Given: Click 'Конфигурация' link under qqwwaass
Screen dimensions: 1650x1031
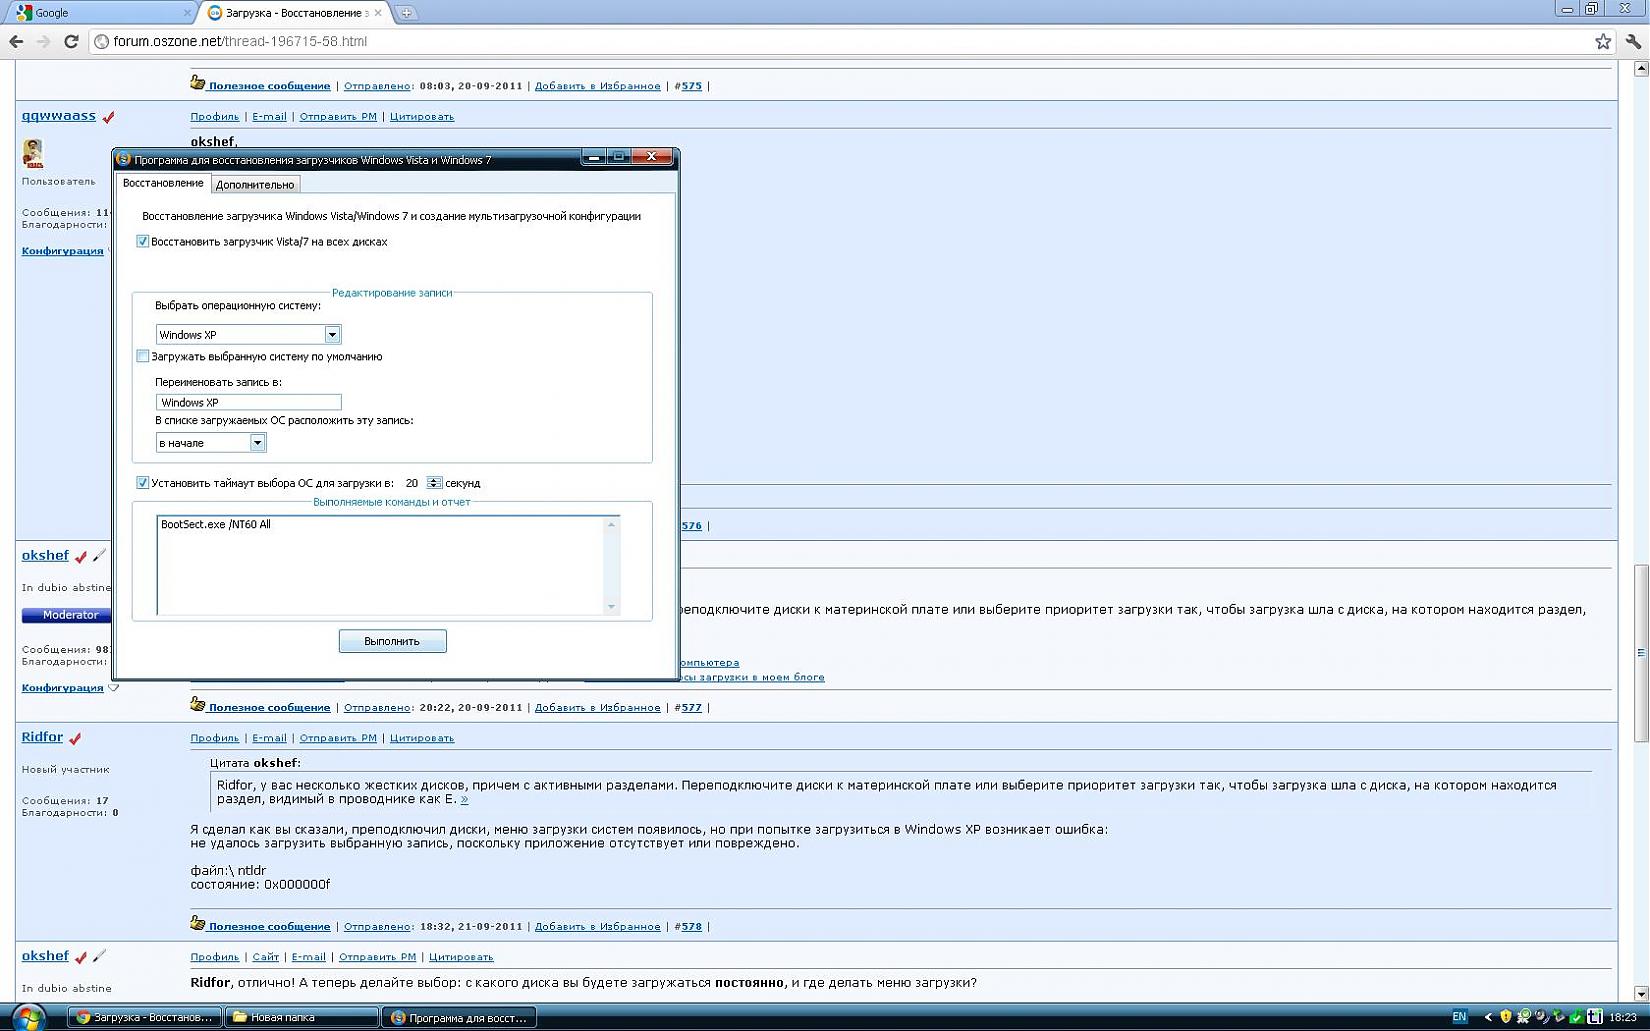Looking at the screenshot, I should tap(62, 251).
